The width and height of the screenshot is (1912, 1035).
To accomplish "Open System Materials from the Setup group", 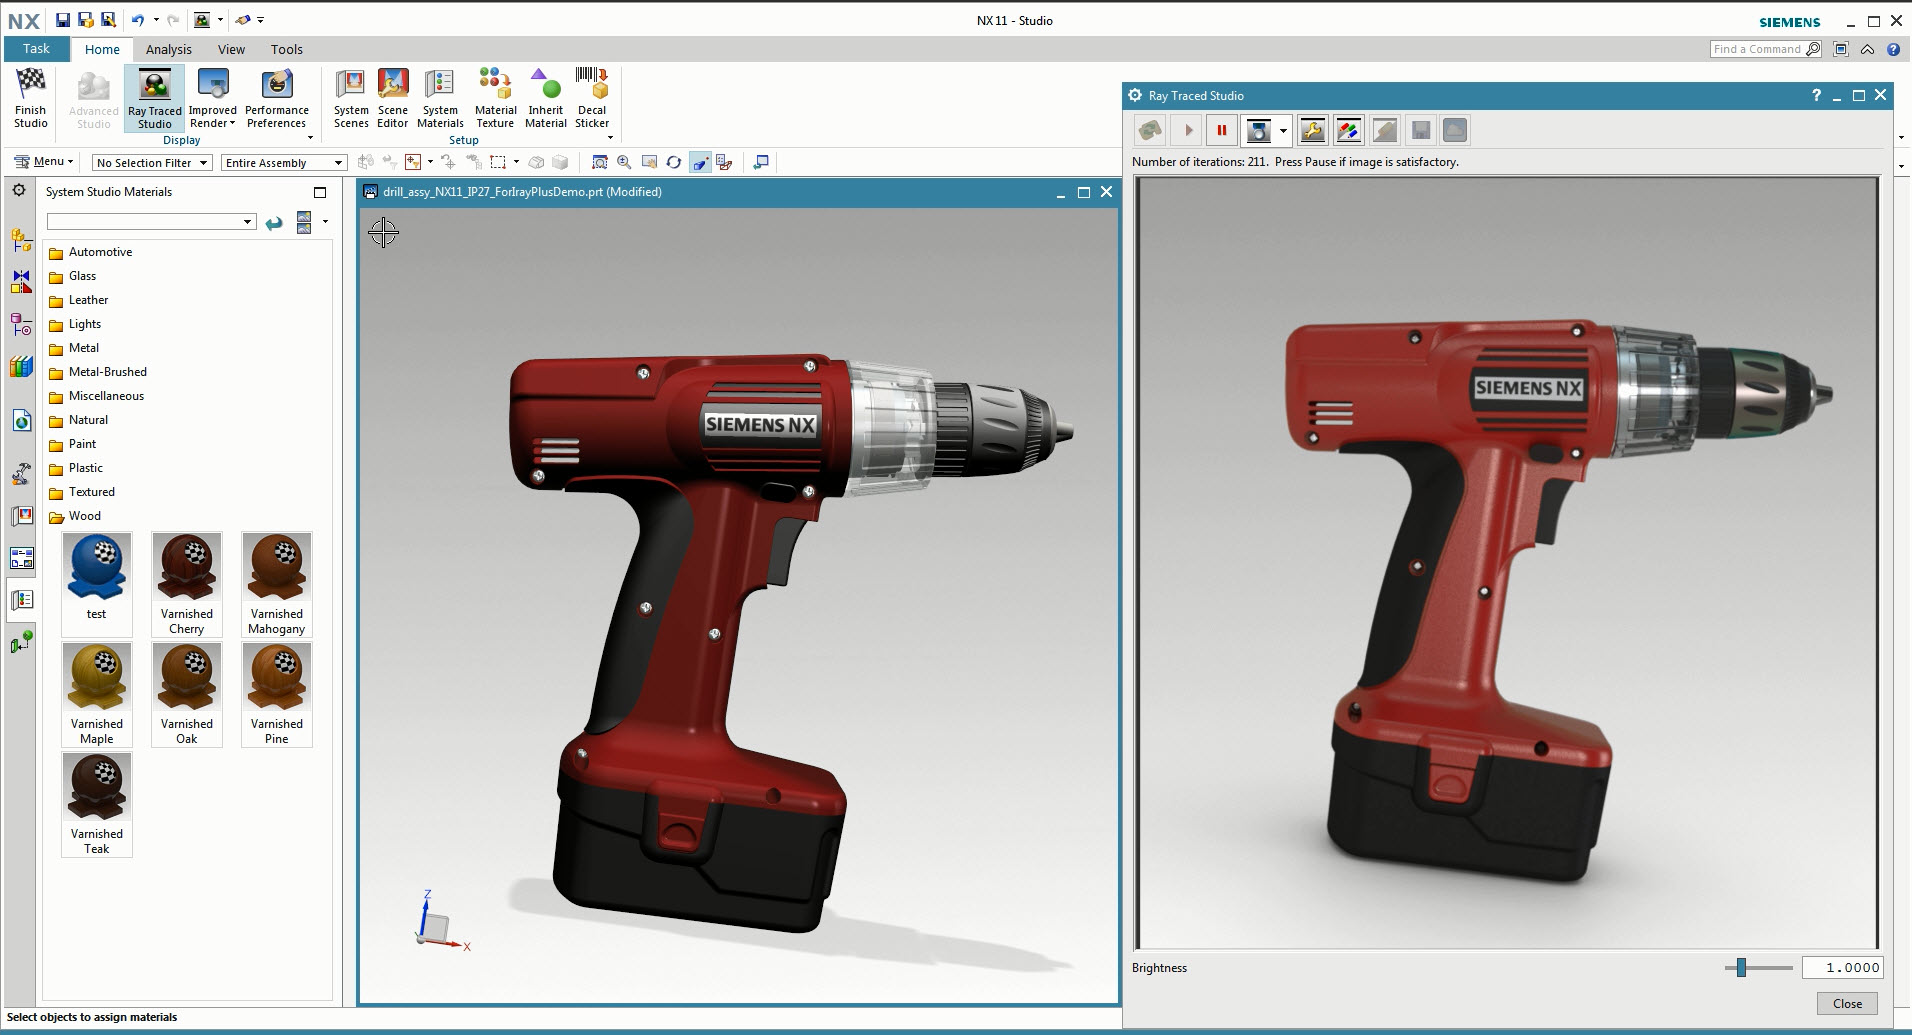I will pyautogui.click(x=440, y=97).
